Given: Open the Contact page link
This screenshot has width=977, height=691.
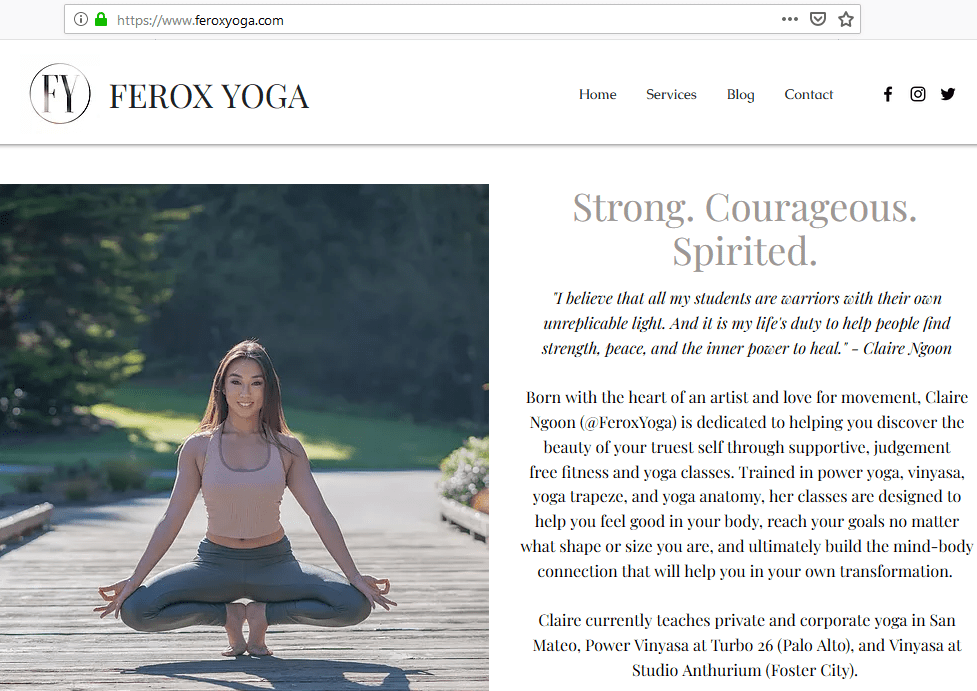Looking at the screenshot, I should point(808,95).
